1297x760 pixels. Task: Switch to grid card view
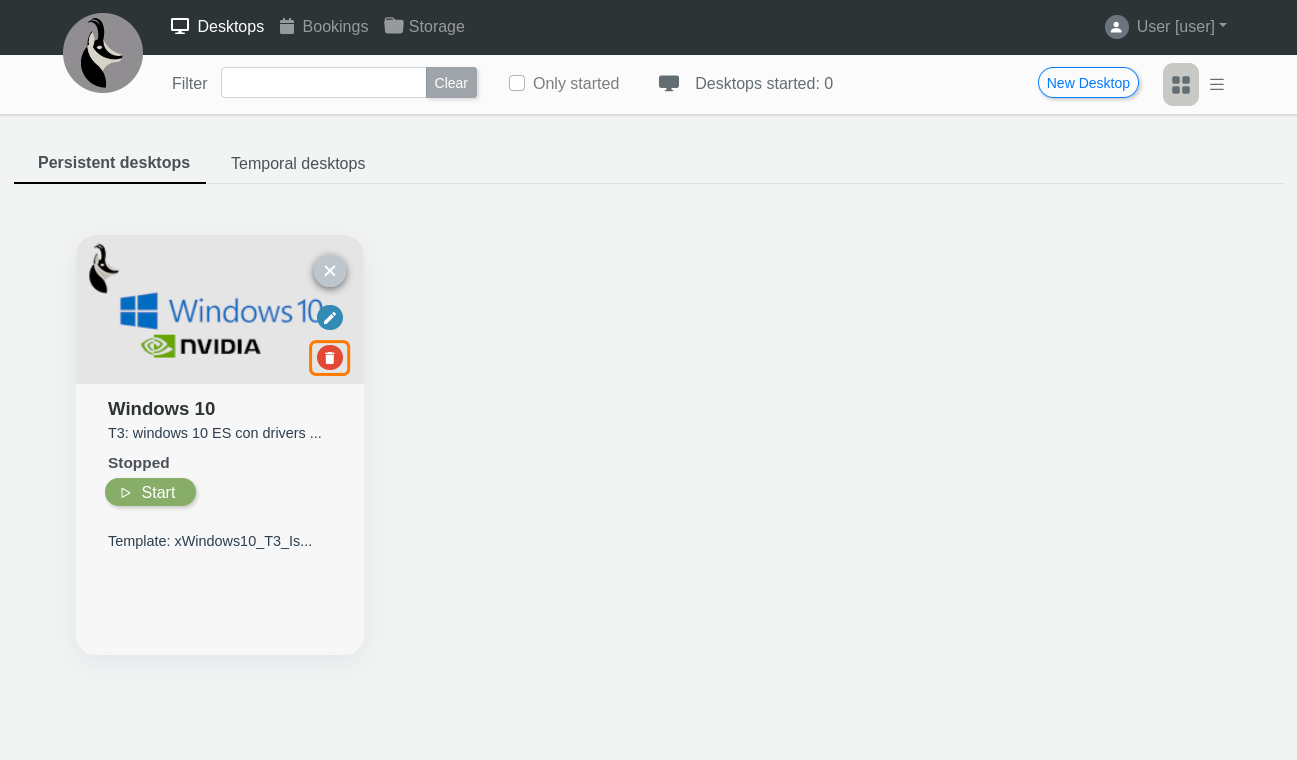tap(1180, 84)
